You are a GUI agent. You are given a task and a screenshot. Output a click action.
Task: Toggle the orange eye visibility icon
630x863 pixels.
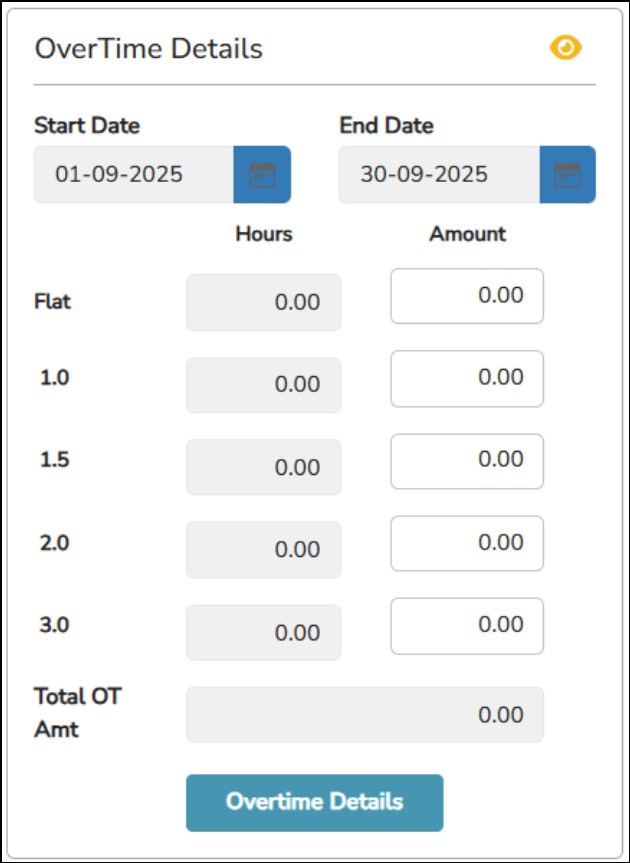[566, 48]
